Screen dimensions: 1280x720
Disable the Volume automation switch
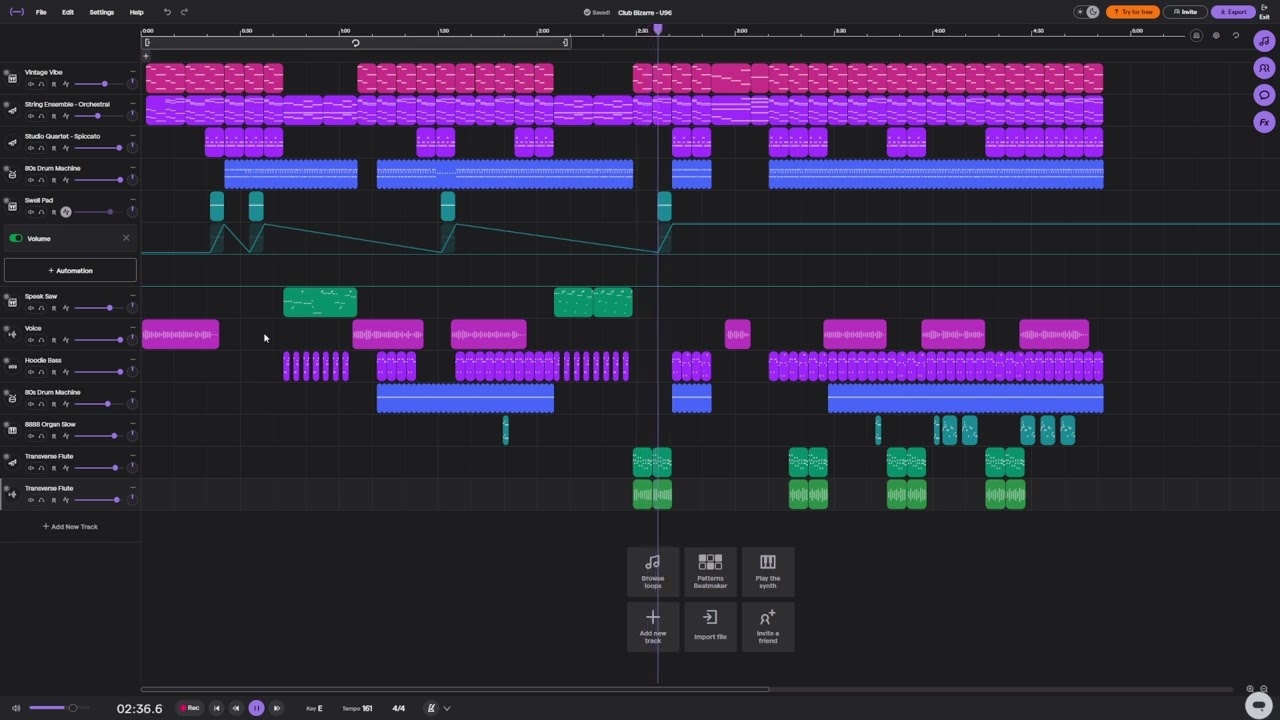16,238
